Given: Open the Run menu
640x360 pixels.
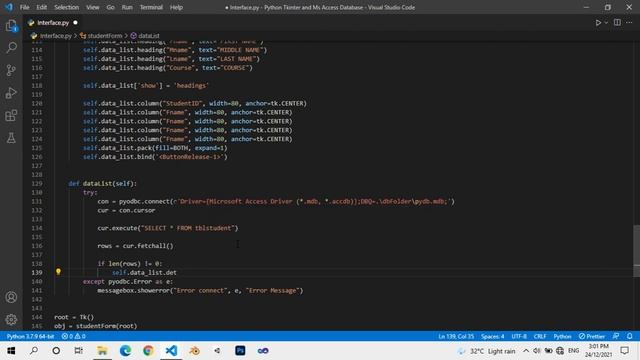Looking at the screenshot, I should click(127, 7).
